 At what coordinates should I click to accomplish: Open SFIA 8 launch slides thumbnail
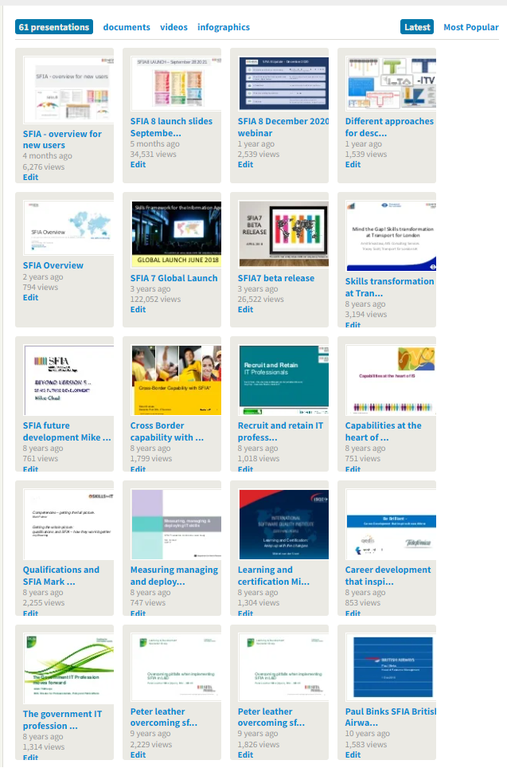pyautogui.click(x=176, y=83)
